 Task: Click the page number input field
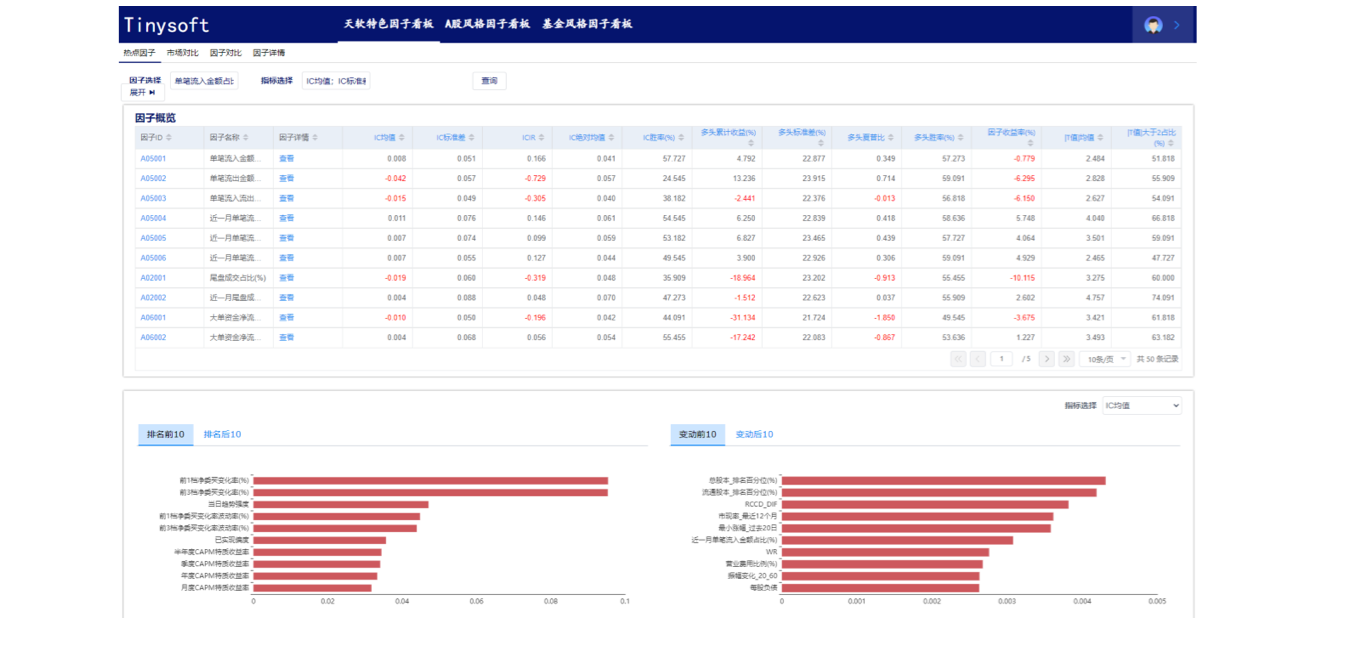(x=1001, y=359)
